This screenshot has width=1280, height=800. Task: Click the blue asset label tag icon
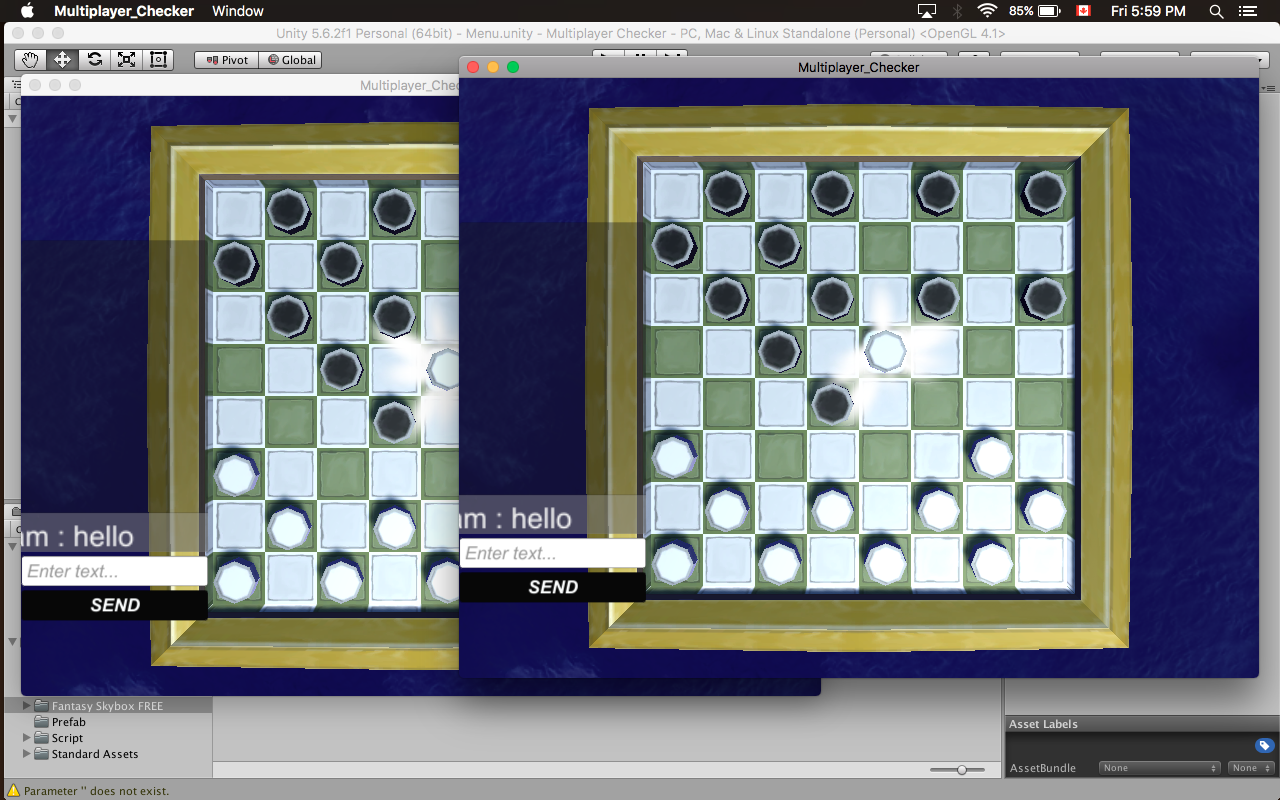(x=1265, y=746)
